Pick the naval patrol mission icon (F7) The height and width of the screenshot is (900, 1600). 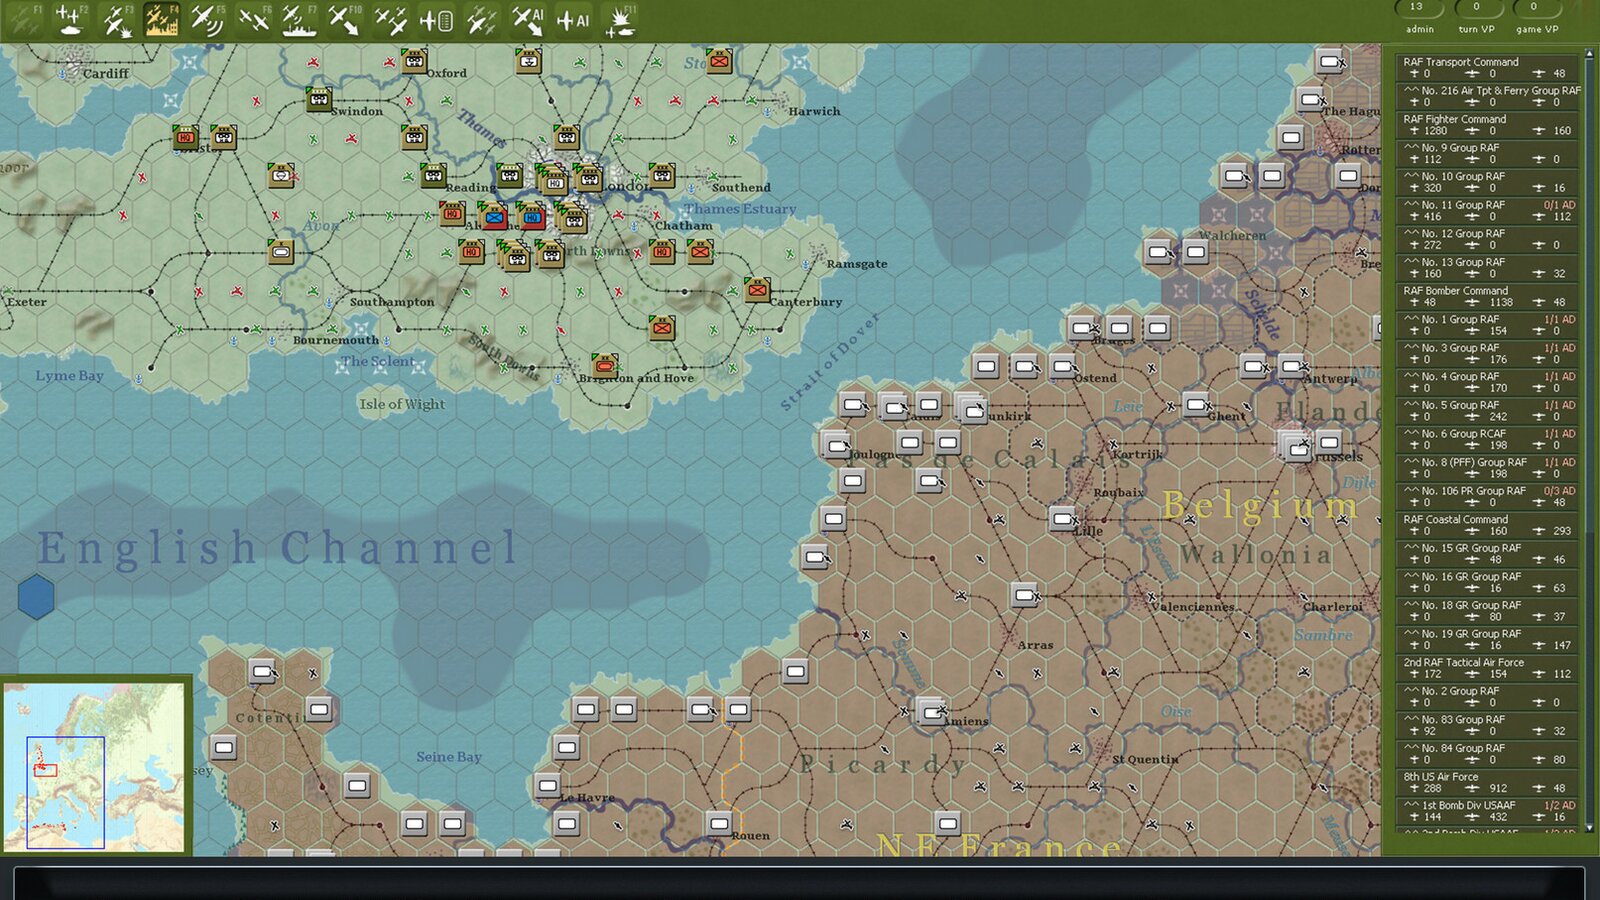pyautogui.click(x=300, y=18)
